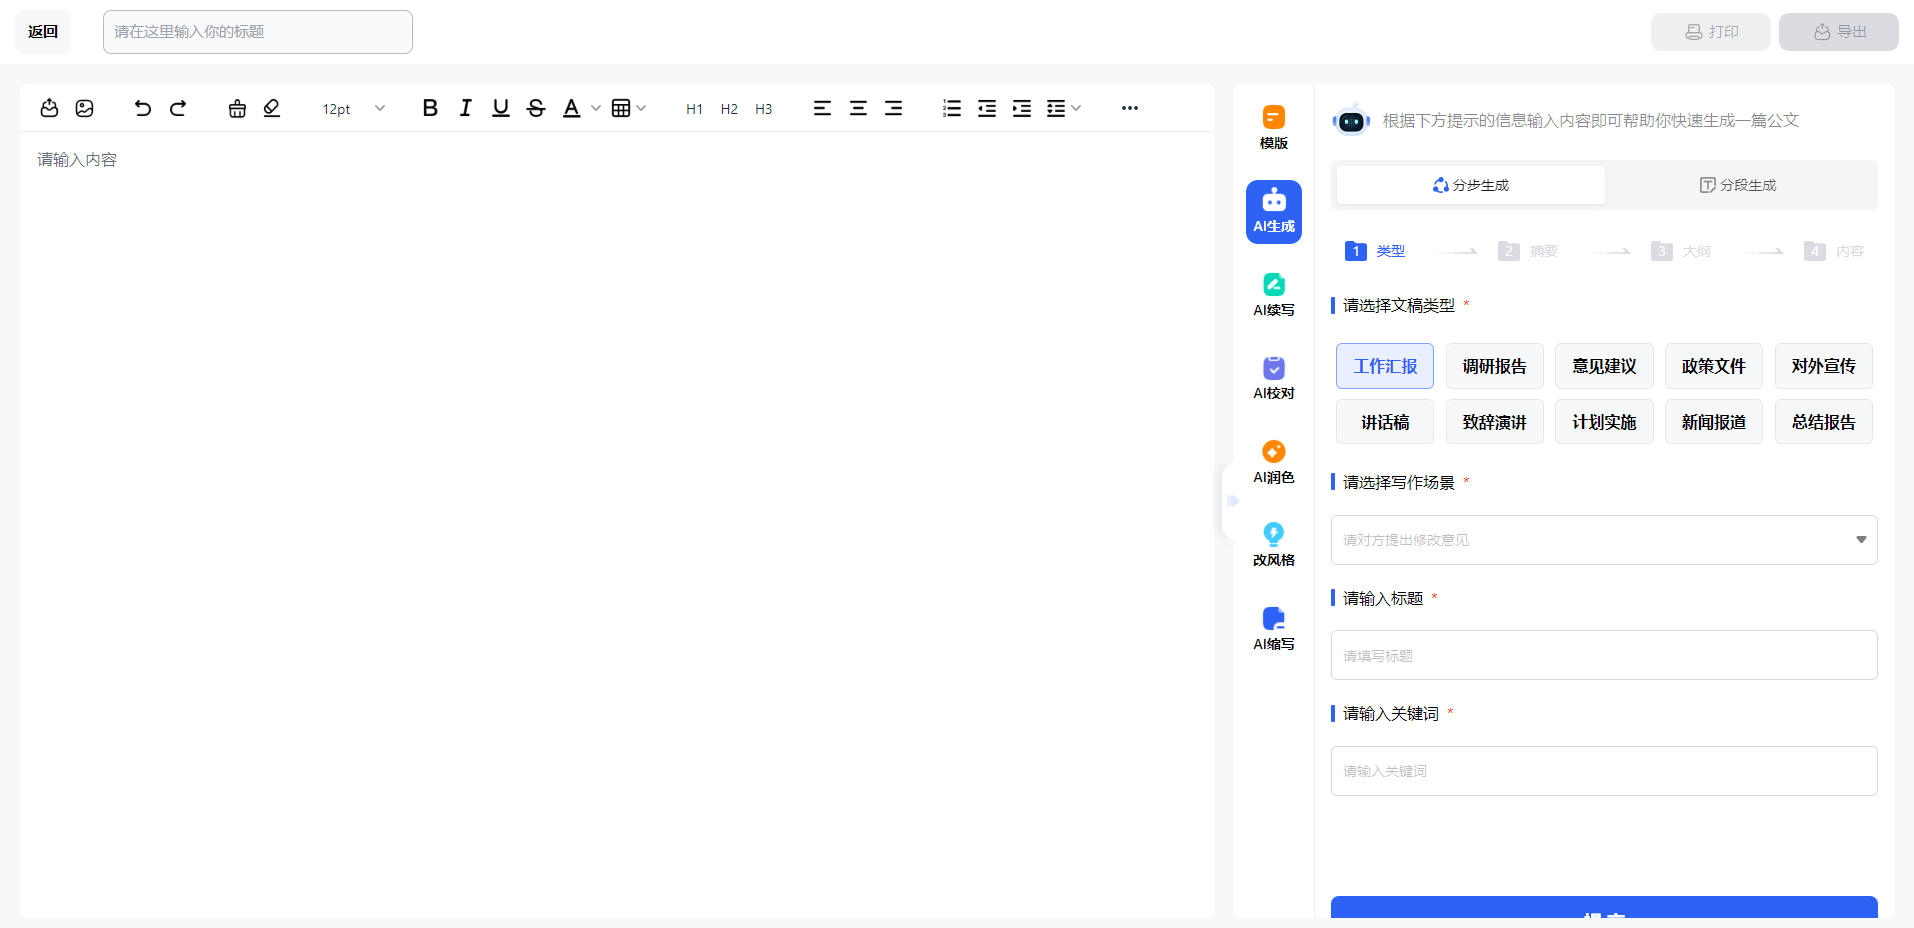Click the eraser clear-format icon

[x=272, y=108]
